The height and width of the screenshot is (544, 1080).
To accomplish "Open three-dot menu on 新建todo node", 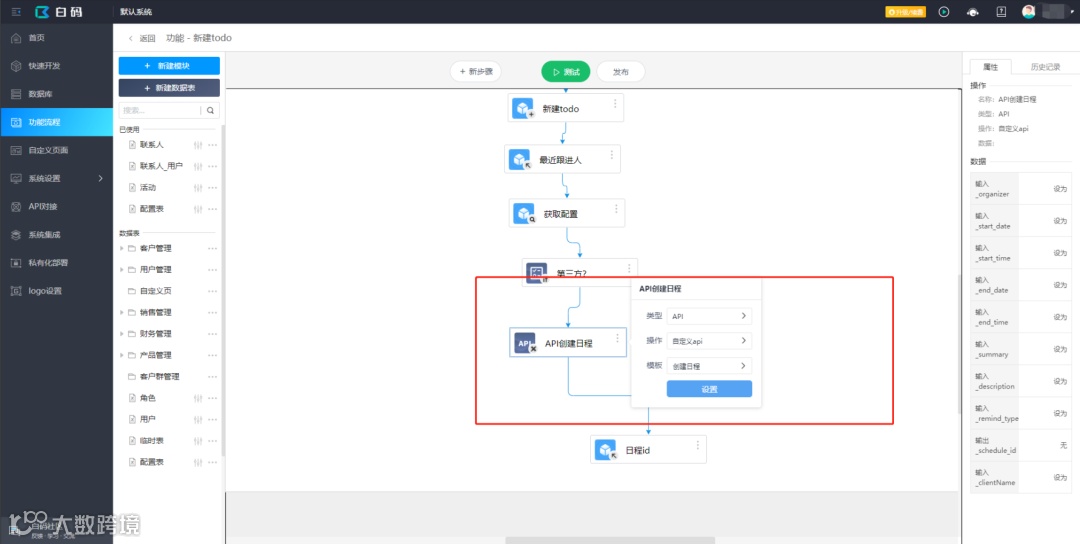I will coord(615,103).
